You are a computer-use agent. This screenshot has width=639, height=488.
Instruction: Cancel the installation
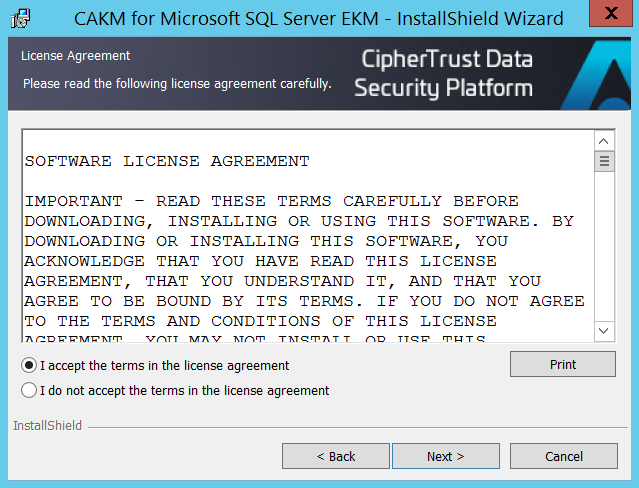tap(564, 456)
